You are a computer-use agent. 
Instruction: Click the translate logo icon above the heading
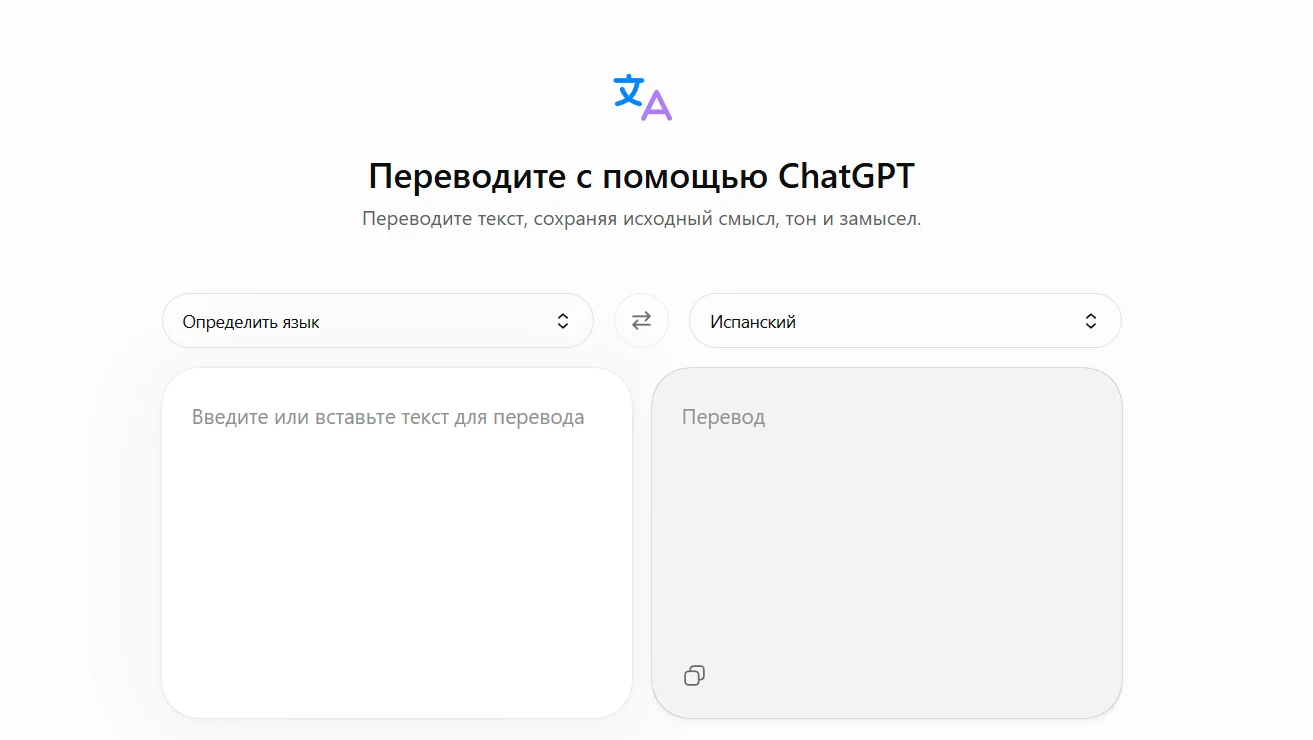[642, 97]
